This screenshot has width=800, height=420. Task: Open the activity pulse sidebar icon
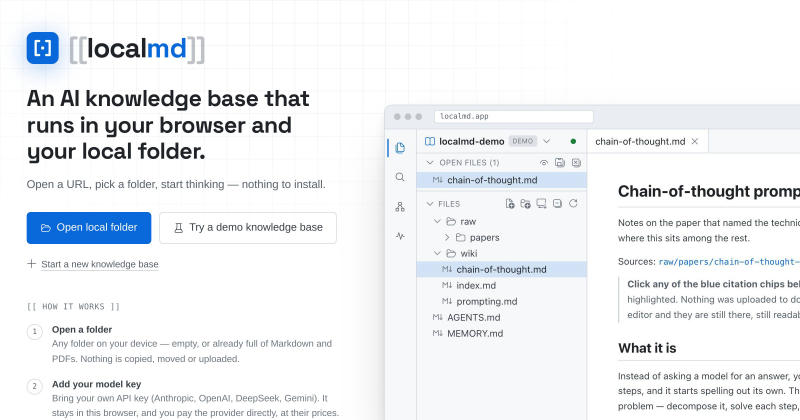(400, 236)
